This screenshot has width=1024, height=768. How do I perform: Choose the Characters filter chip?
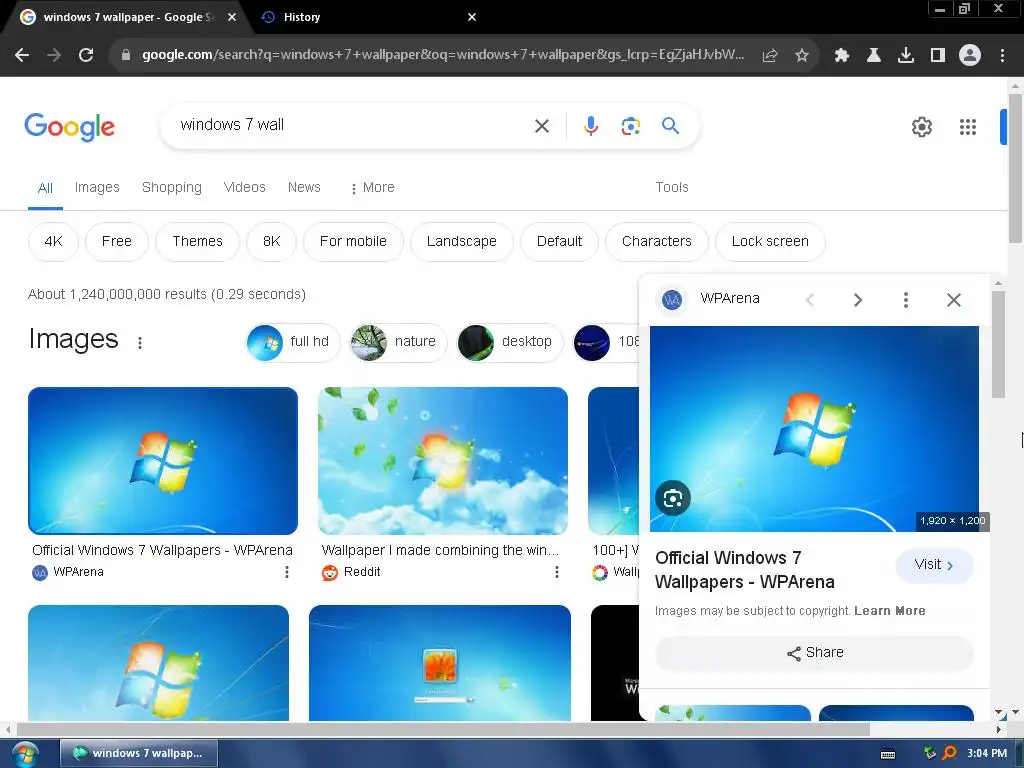(657, 242)
